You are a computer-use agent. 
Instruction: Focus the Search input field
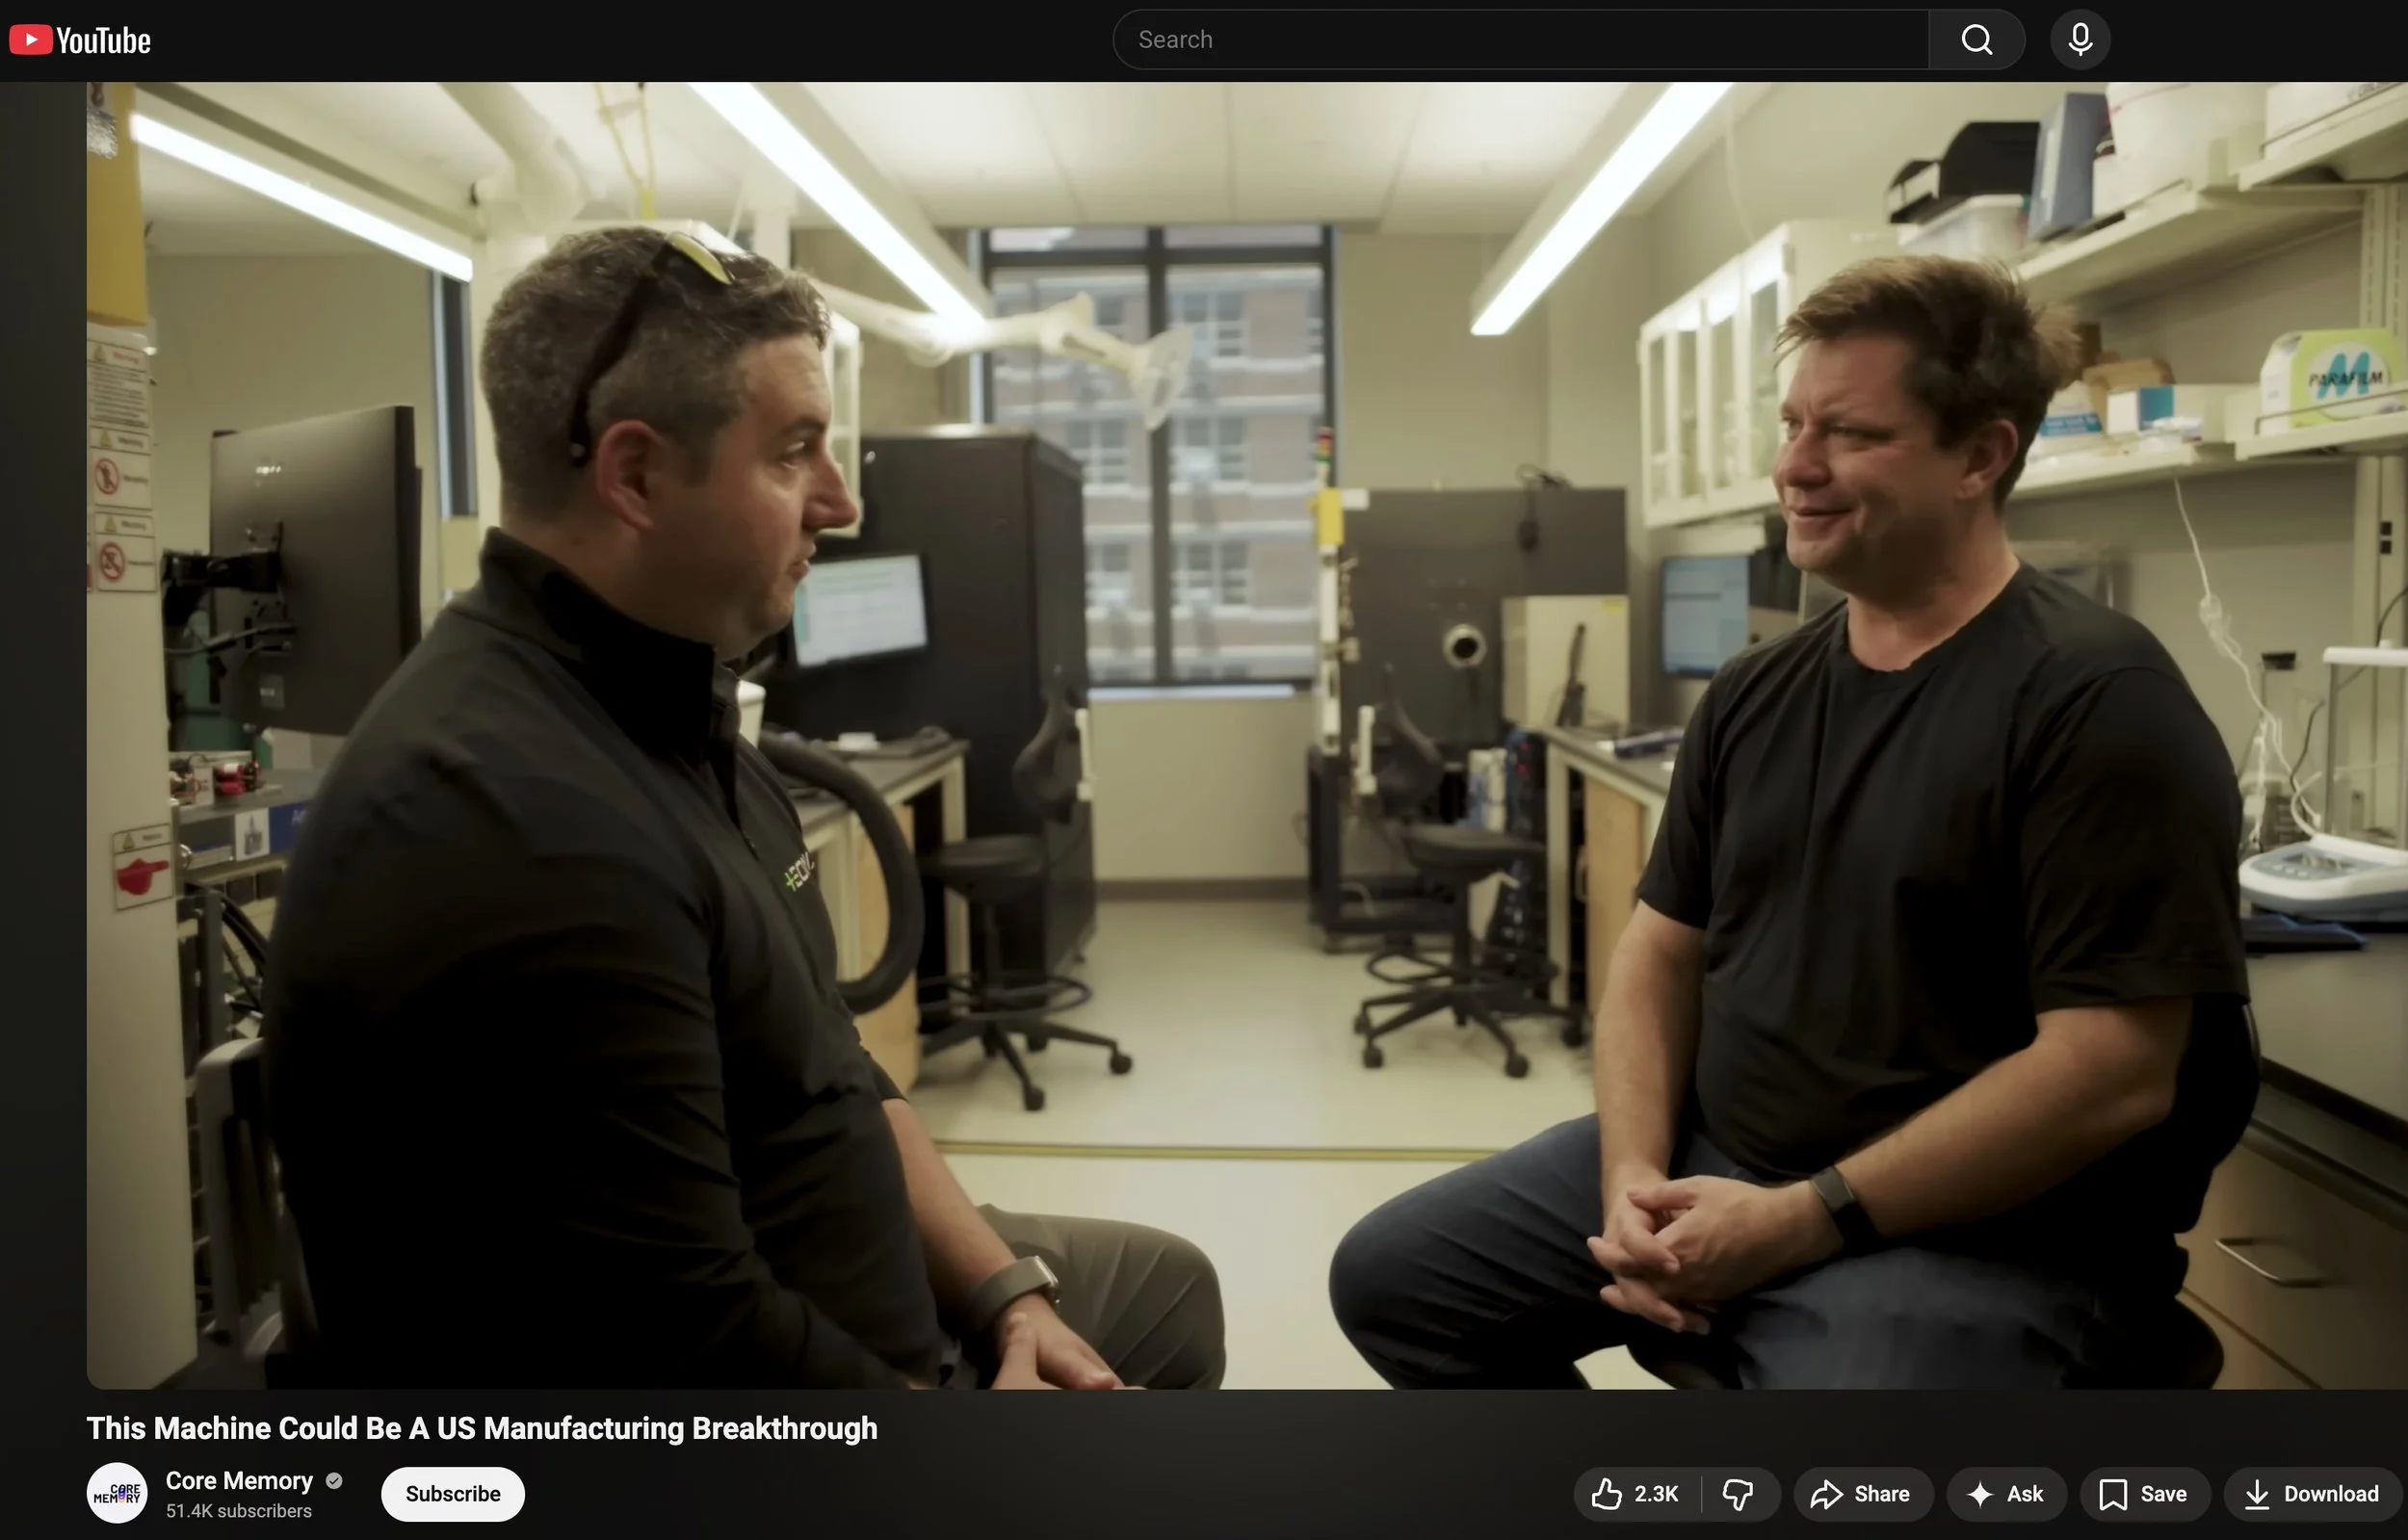tap(1520, 40)
